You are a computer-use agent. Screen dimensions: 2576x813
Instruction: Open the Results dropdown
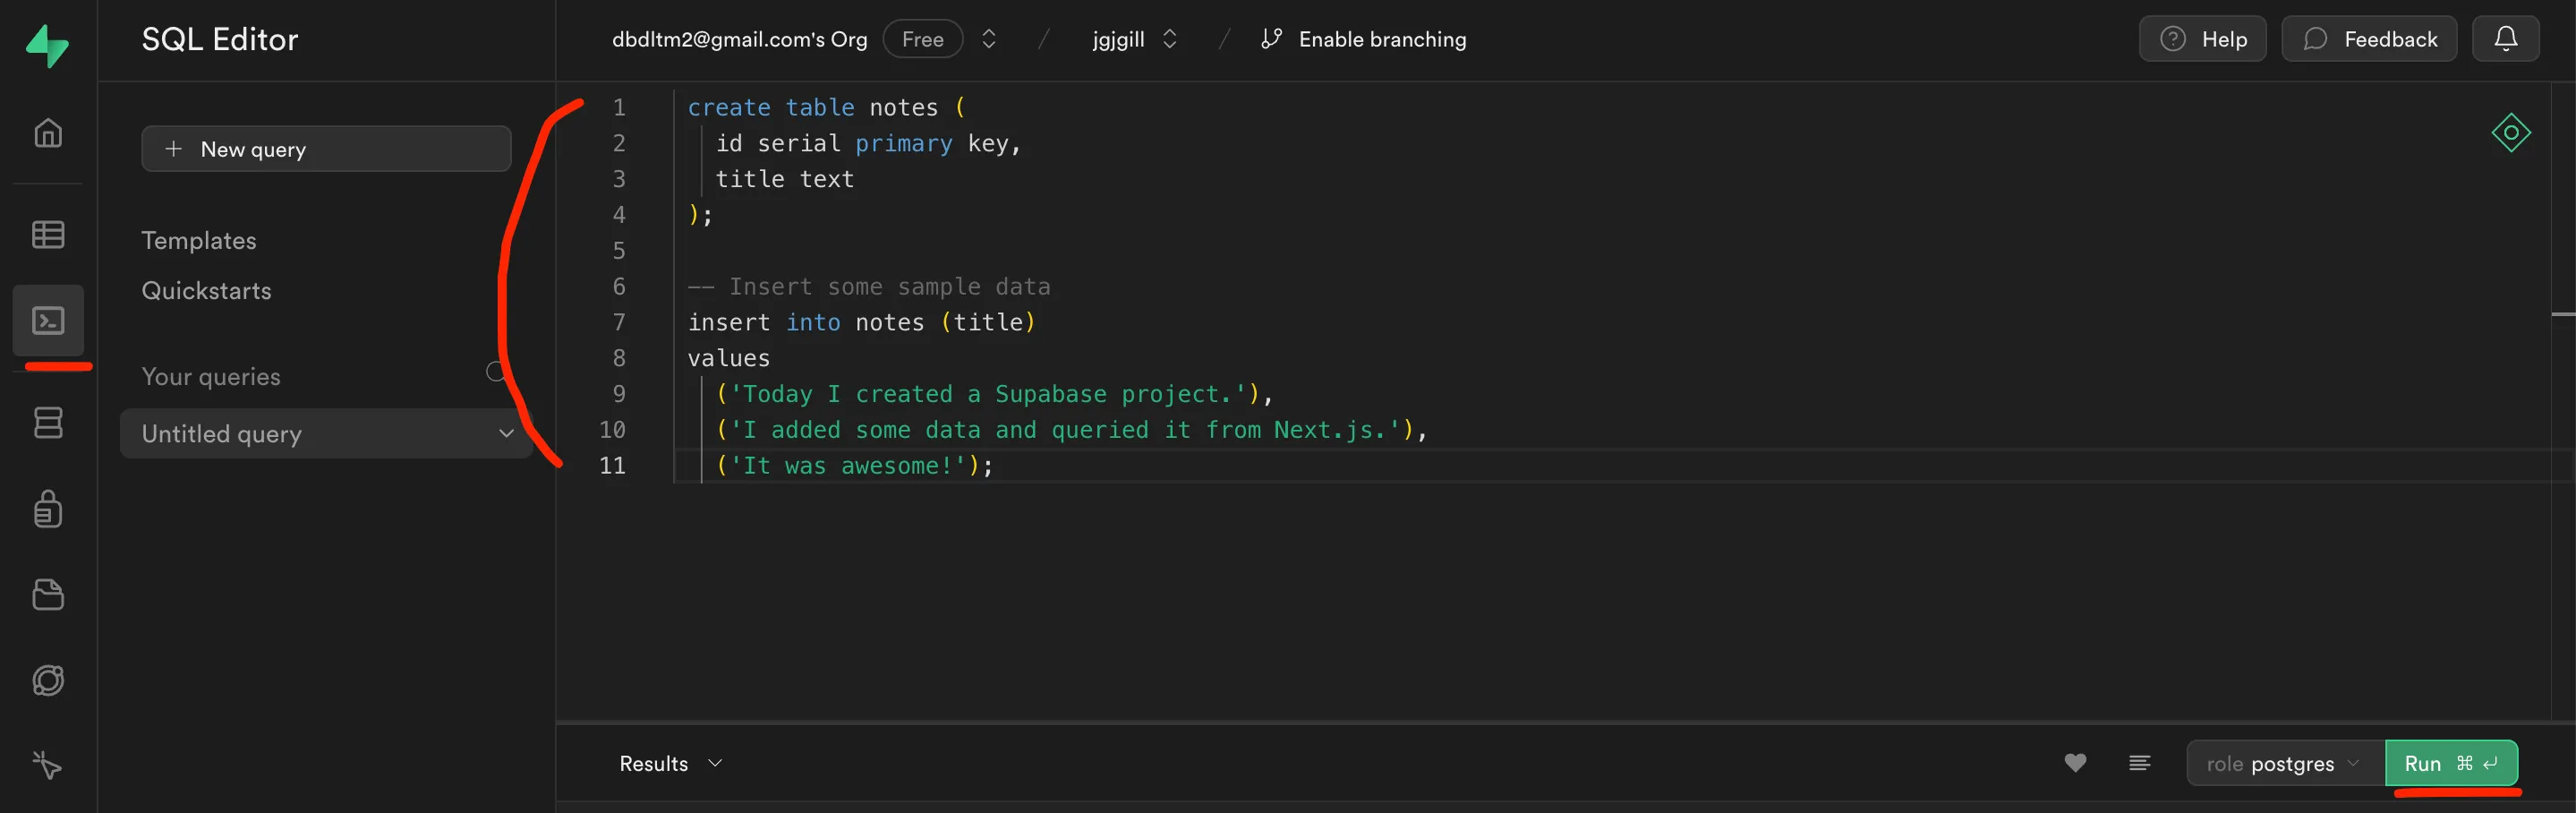click(668, 762)
